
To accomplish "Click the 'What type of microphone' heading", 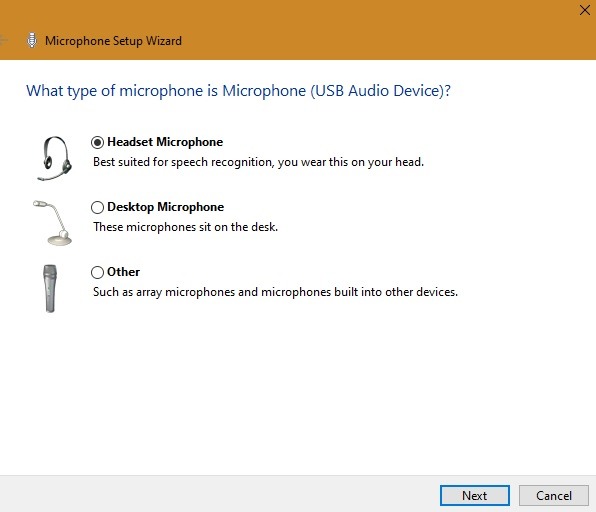I will [x=238, y=91].
